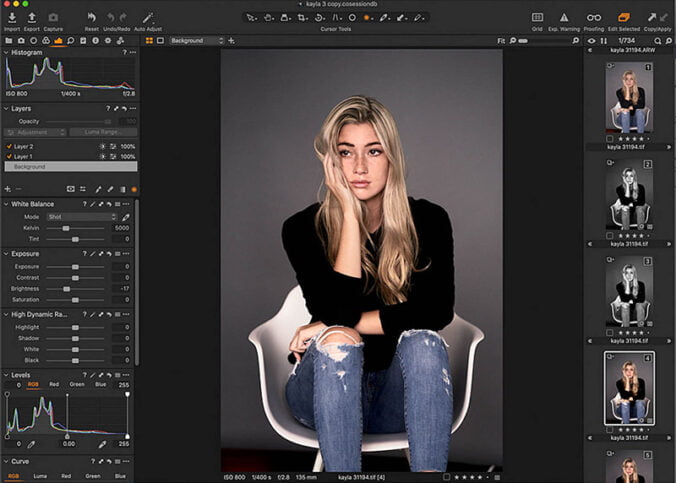
Task: Collapse the Levels panel
Action: (6, 375)
